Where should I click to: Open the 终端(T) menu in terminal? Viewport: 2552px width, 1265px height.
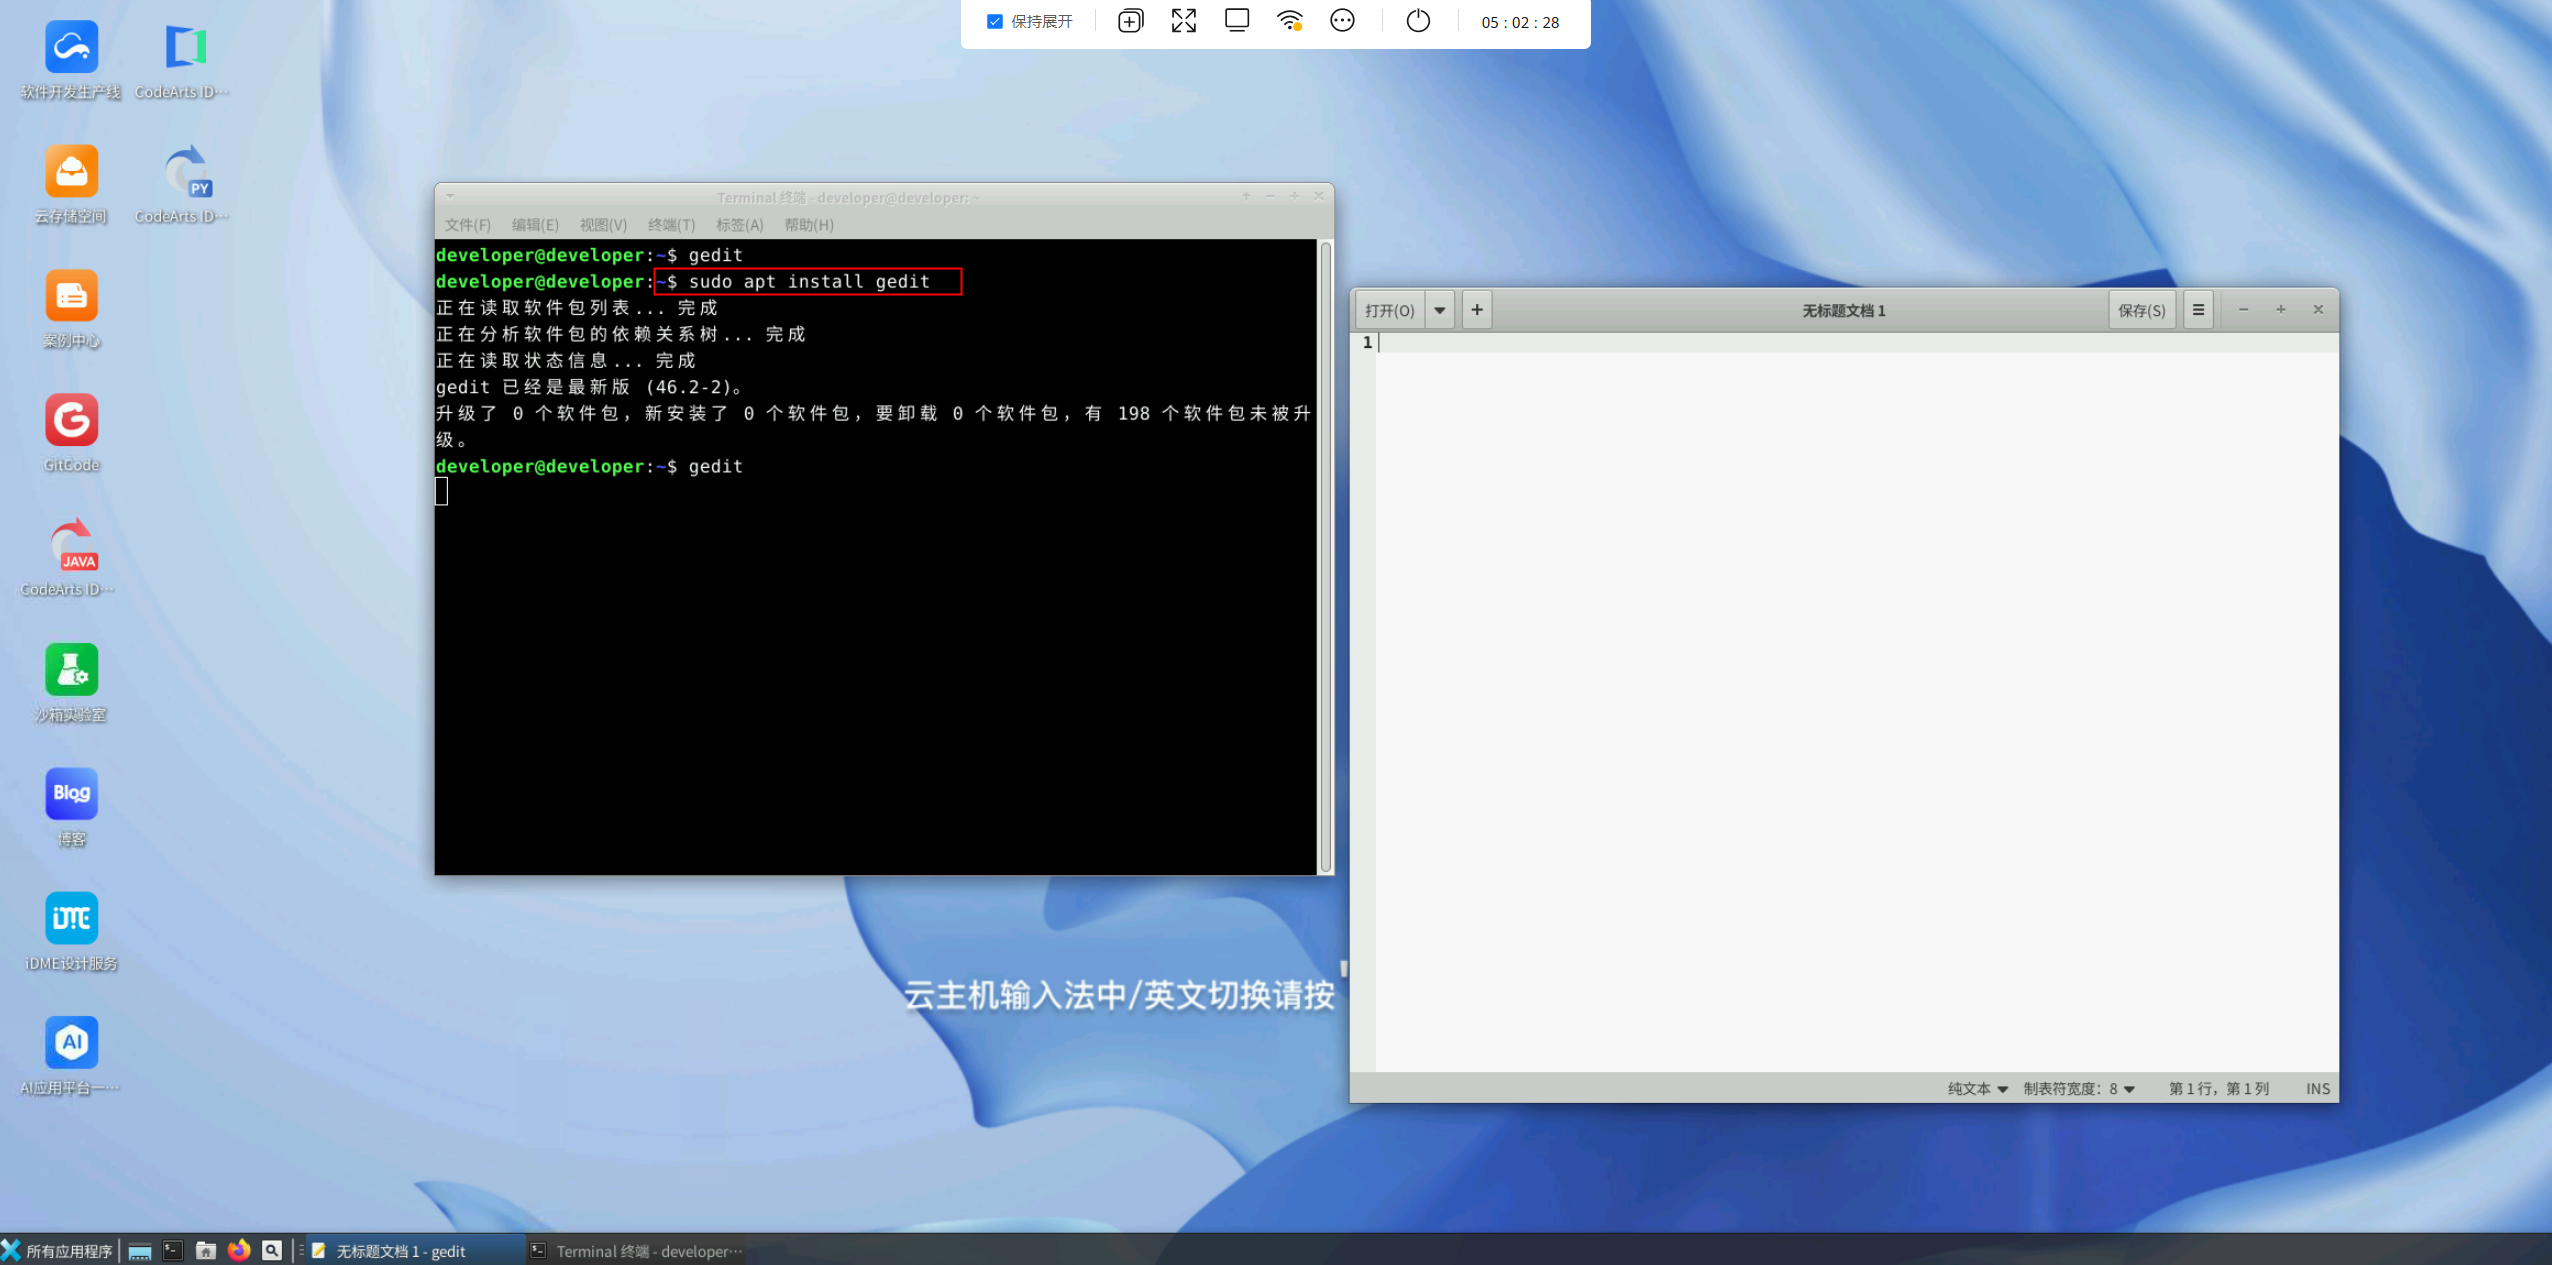(x=671, y=225)
